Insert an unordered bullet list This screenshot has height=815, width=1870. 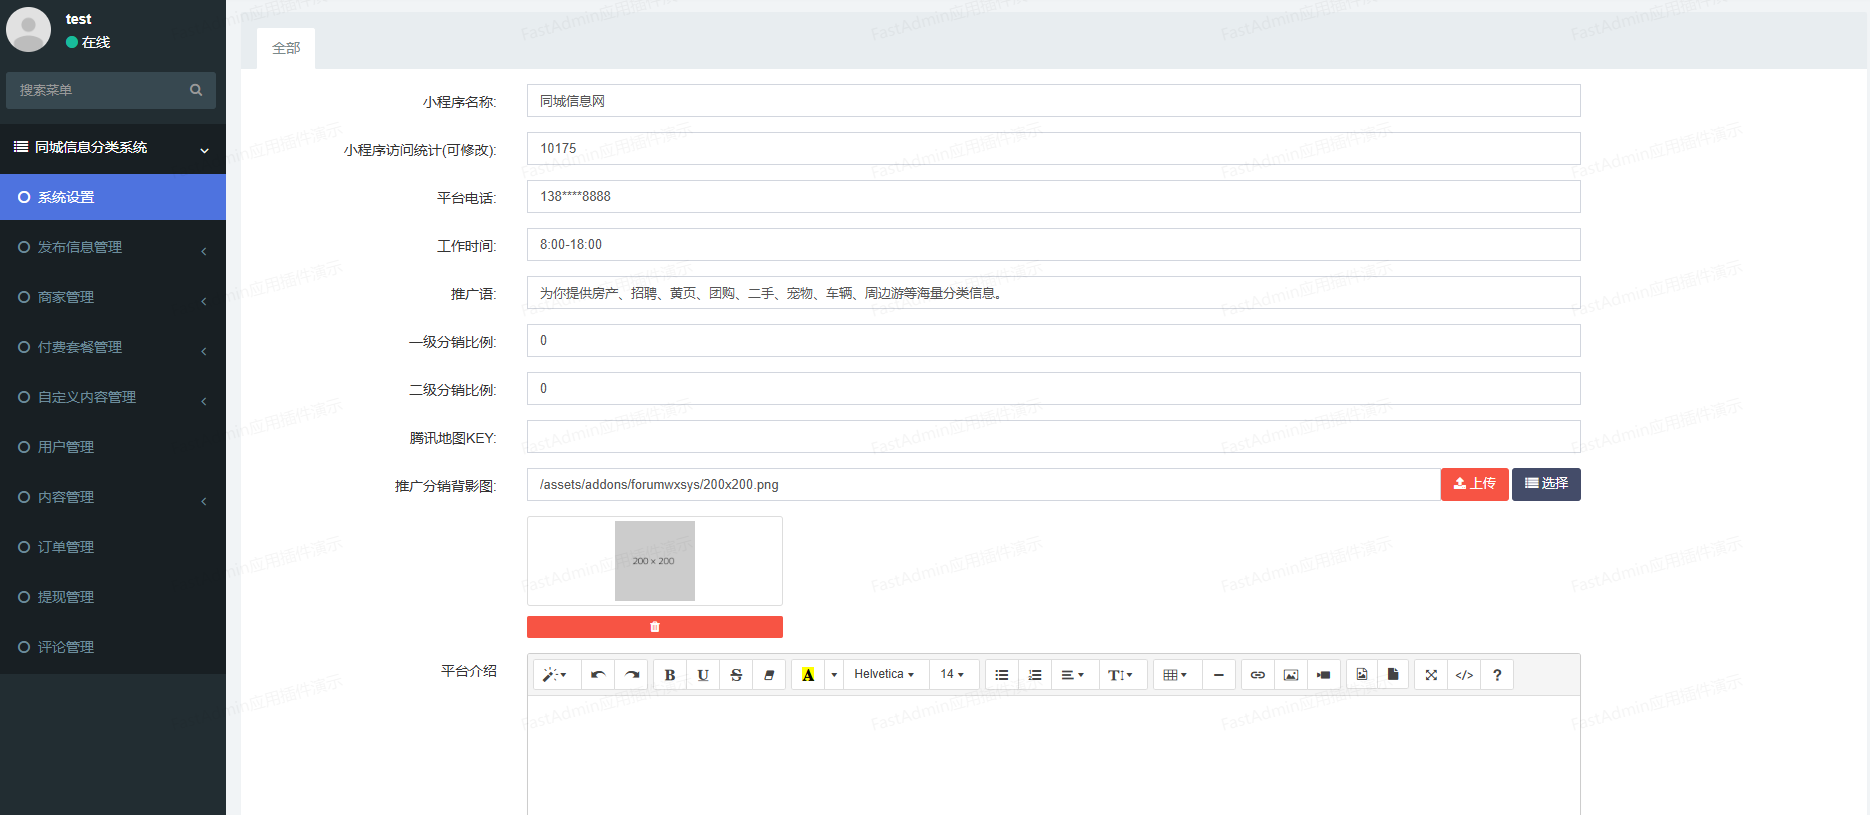pyautogui.click(x=1001, y=675)
